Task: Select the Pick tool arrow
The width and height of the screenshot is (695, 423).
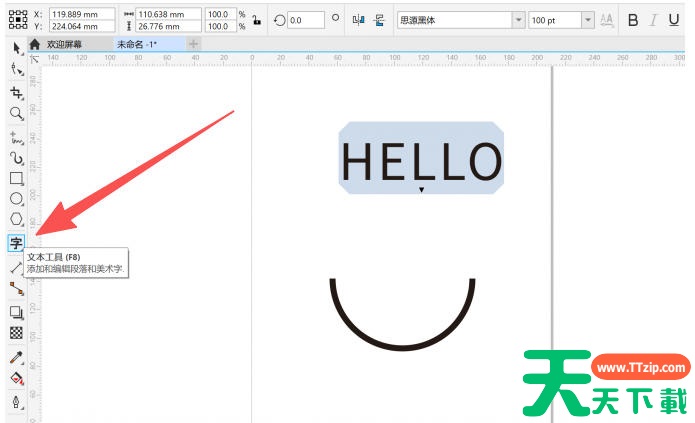Action: point(16,49)
